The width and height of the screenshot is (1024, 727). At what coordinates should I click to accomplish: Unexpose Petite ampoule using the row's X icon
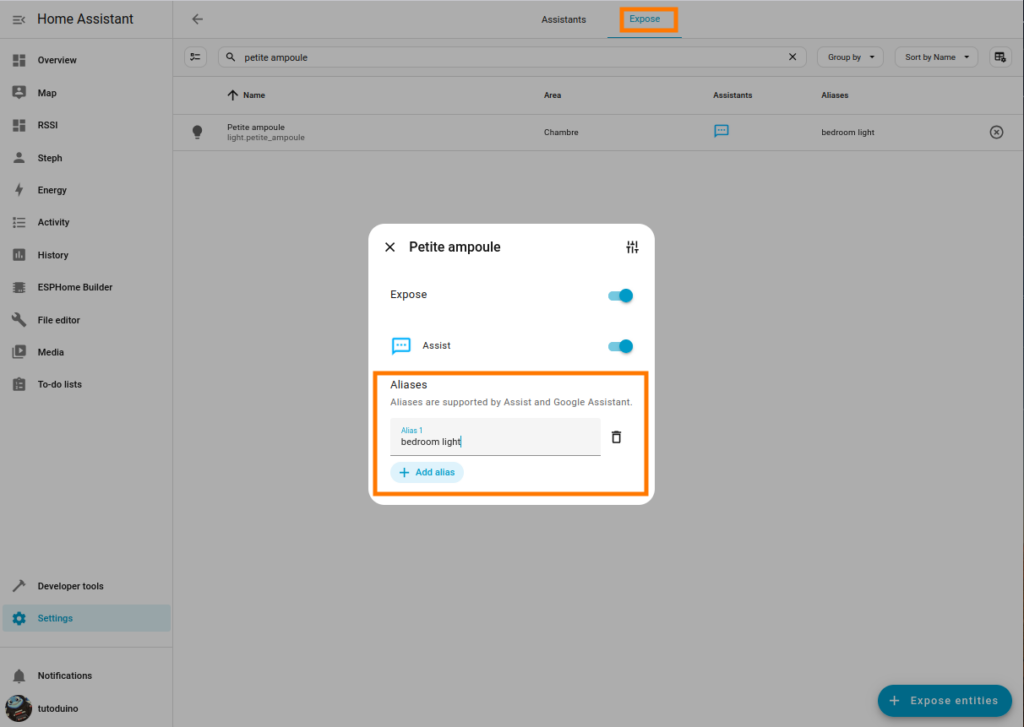click(996, 132)
